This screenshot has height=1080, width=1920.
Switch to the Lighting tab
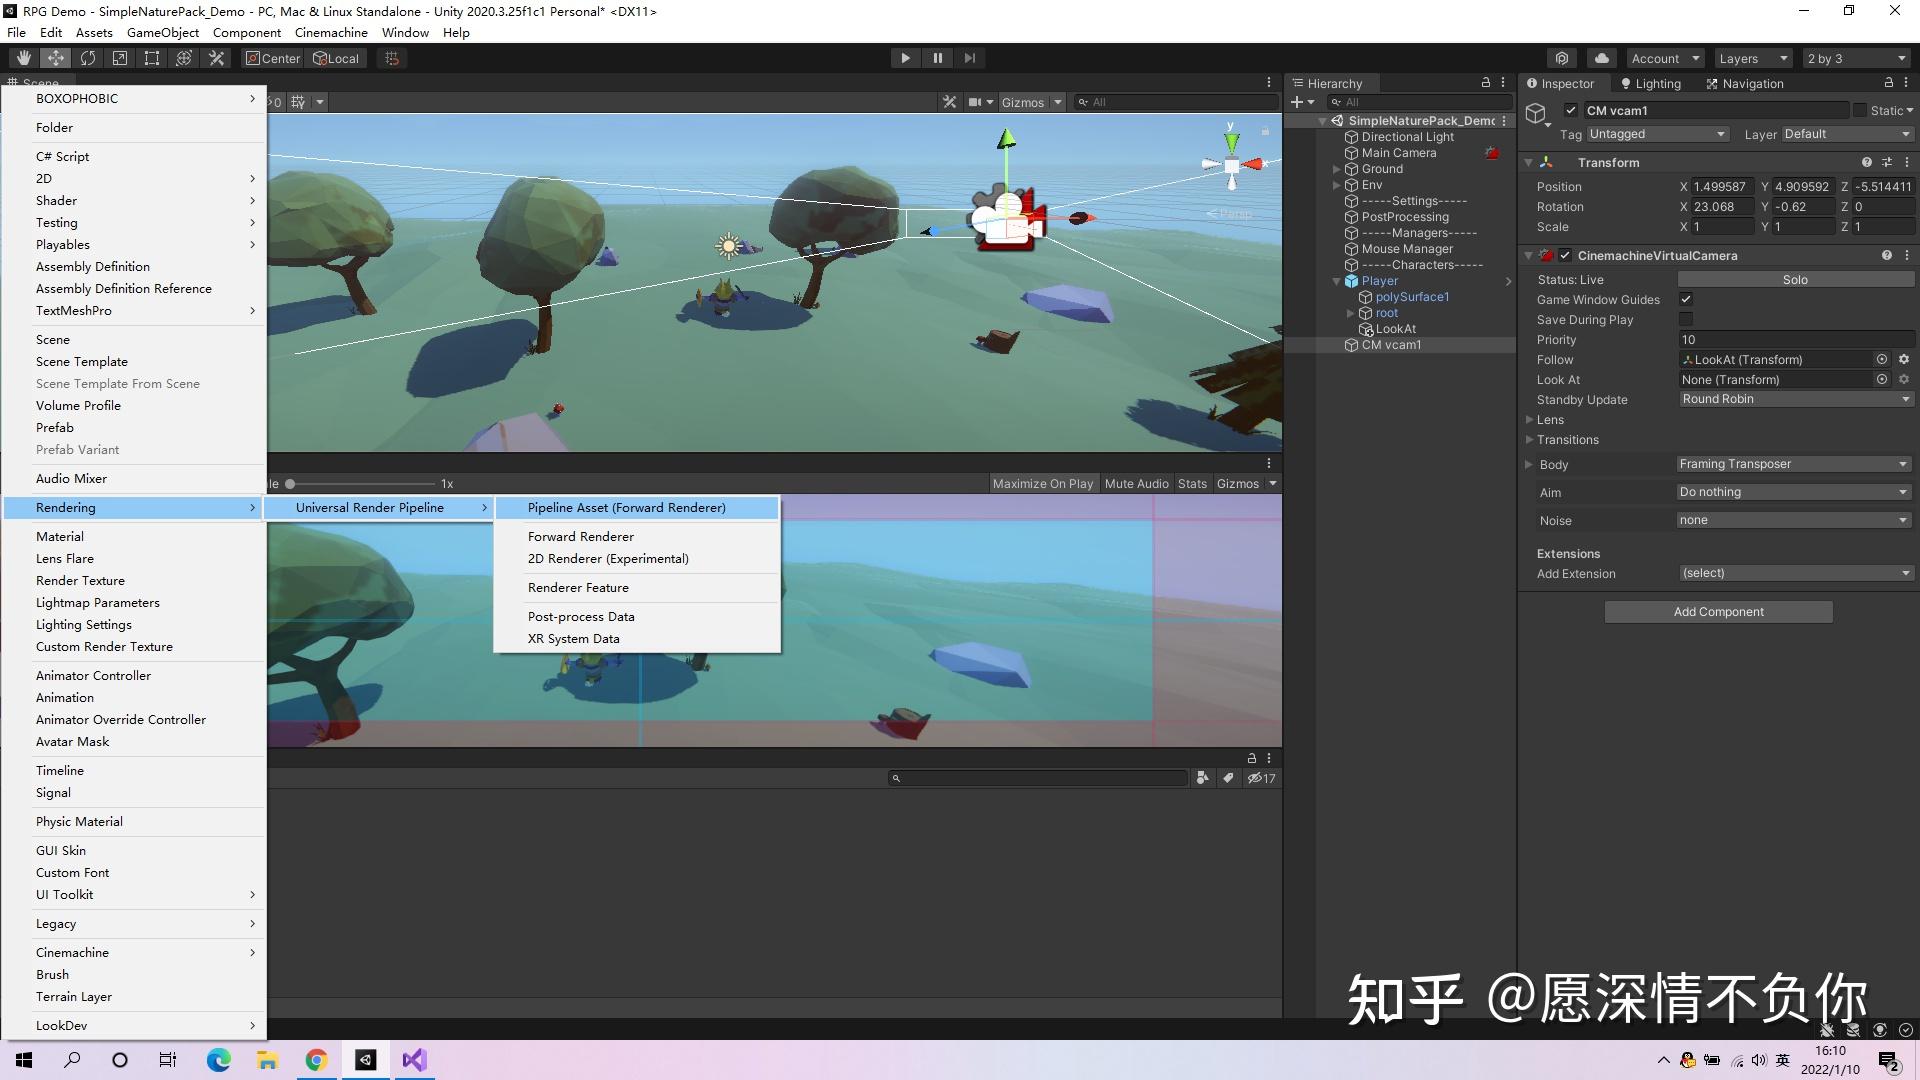click(x=1650, y=83)
